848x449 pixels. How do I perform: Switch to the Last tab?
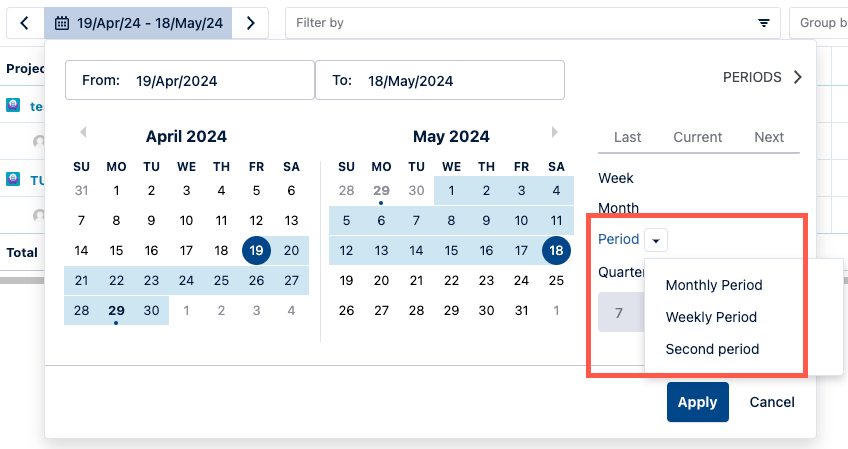coord(628,137)
